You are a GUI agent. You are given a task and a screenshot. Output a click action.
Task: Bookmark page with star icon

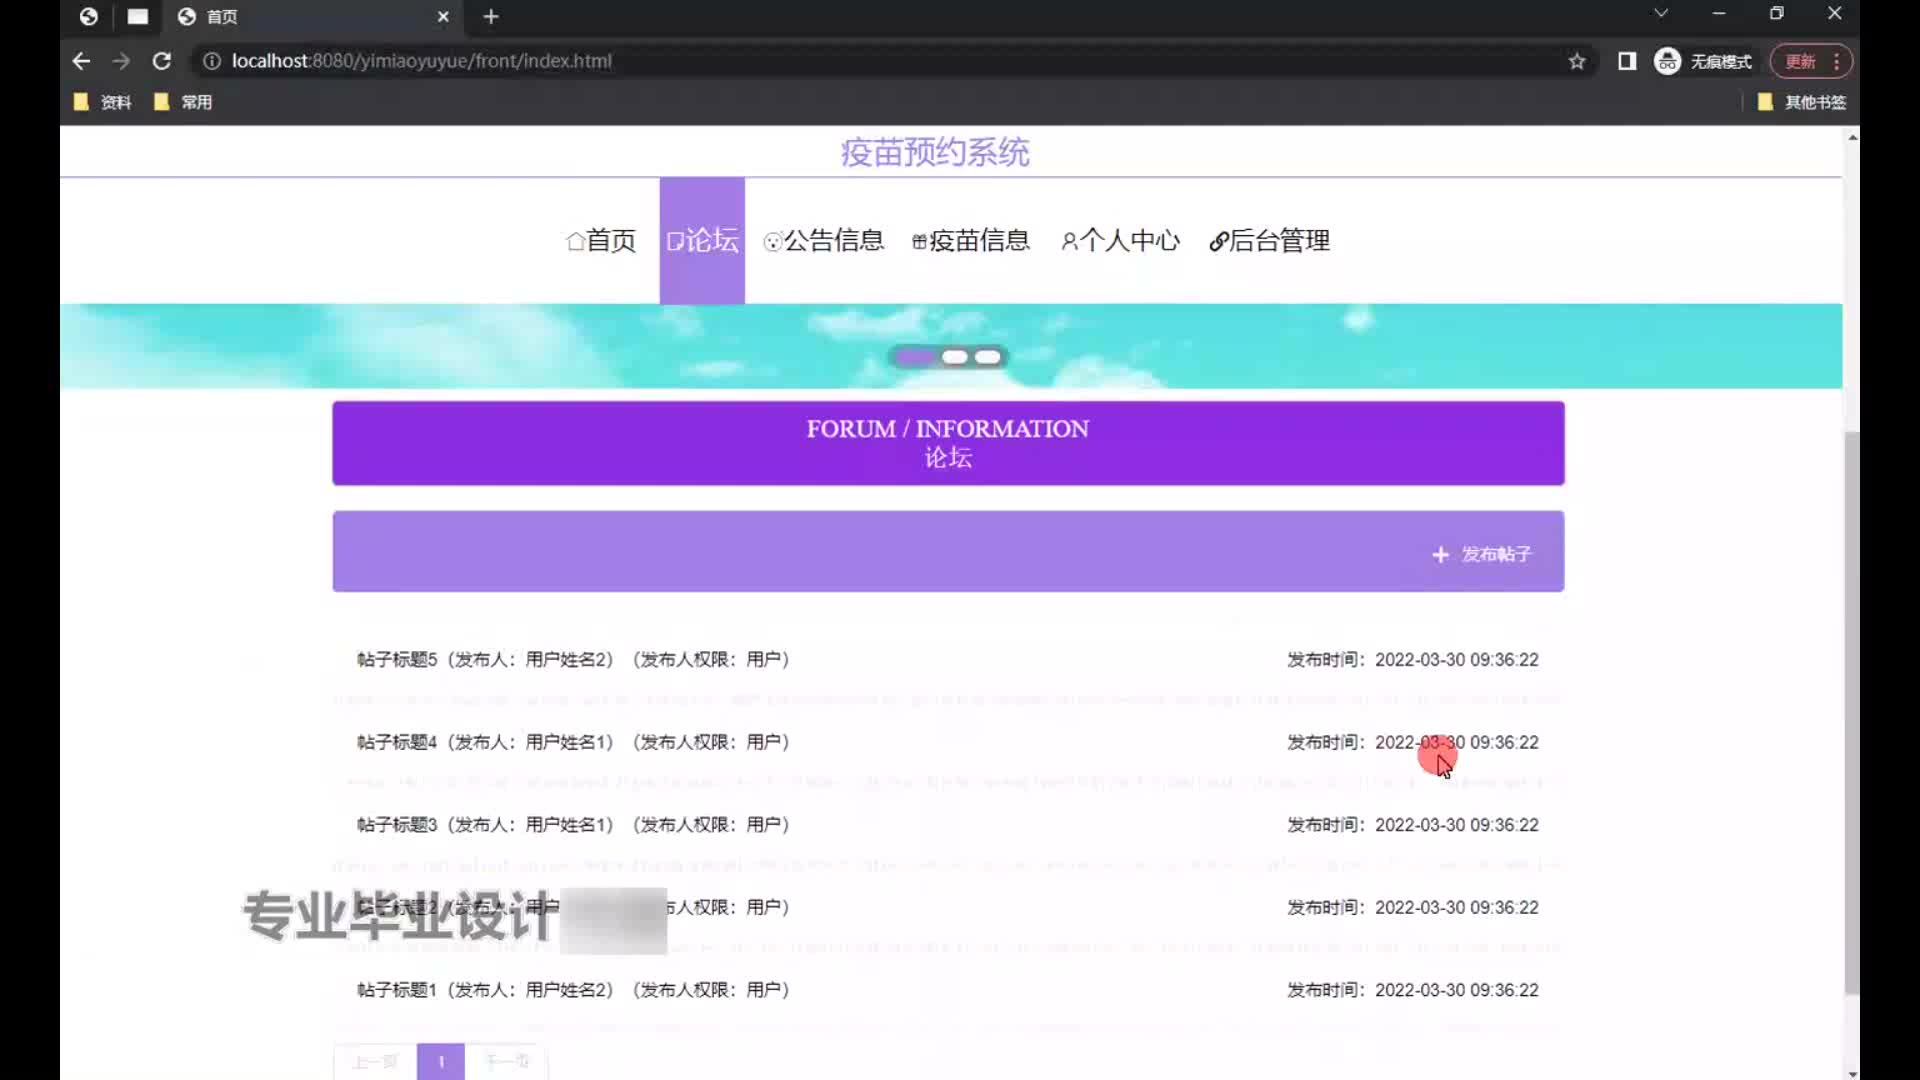coord(1577,61)
